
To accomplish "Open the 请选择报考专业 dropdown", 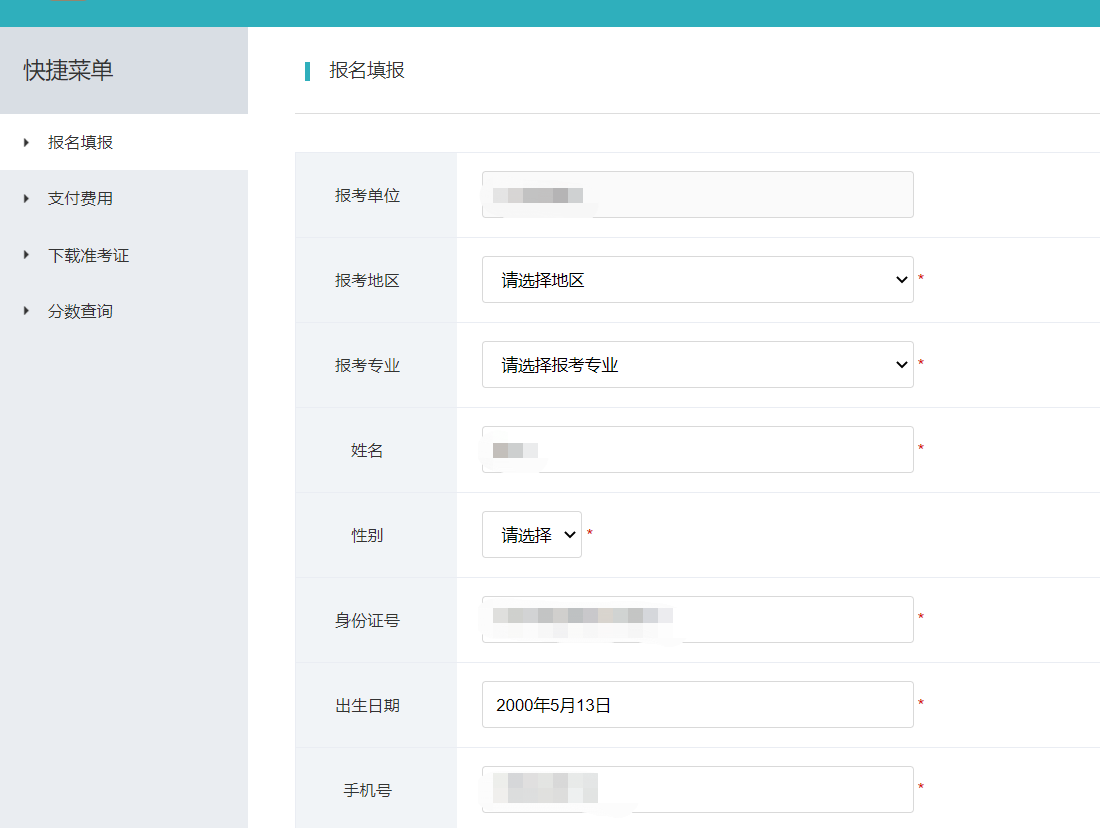I will tap(697, 365).
